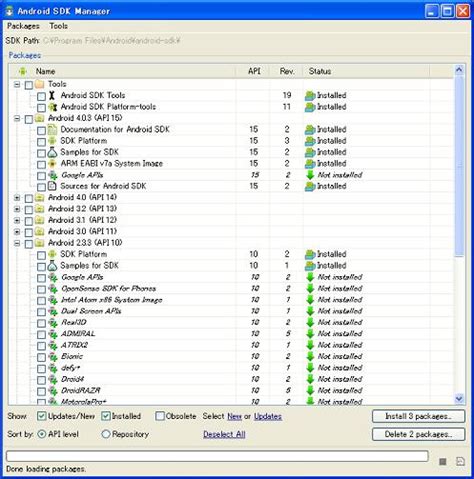Tick the Documentation for Android SDK checkbox
Viewport: 474px width, 479px height.
(x=41, y=130)
